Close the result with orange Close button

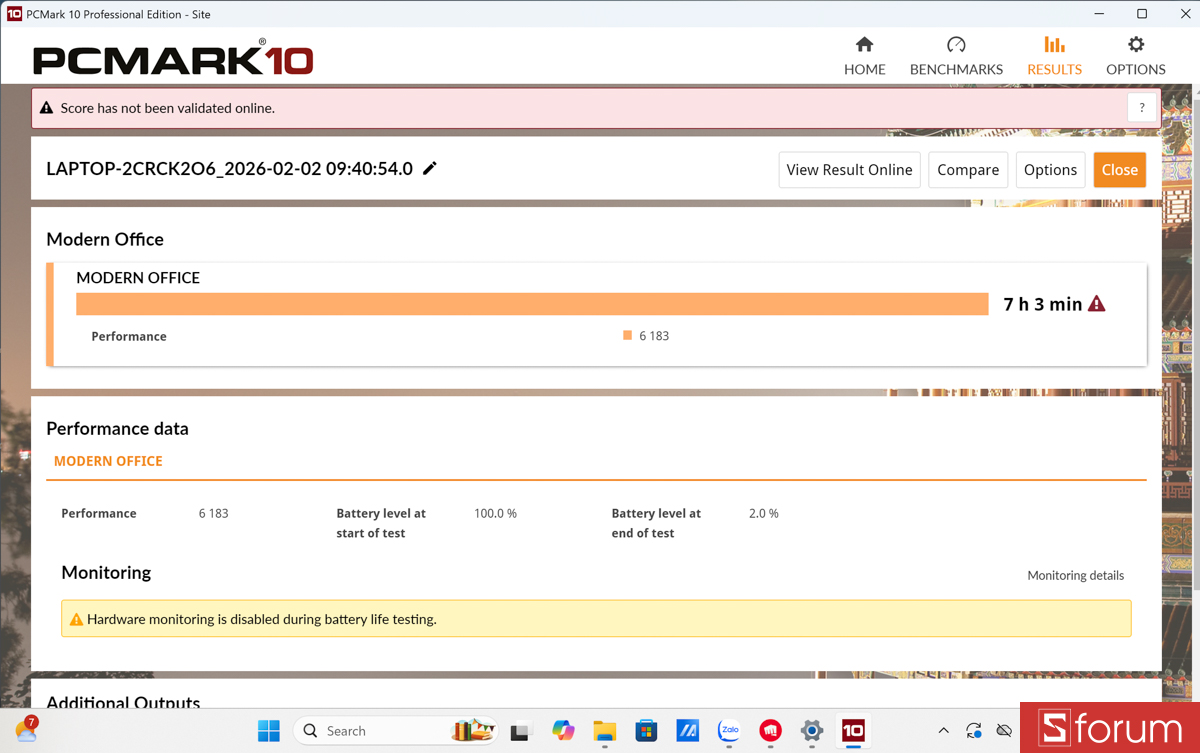pos(1119,170)
